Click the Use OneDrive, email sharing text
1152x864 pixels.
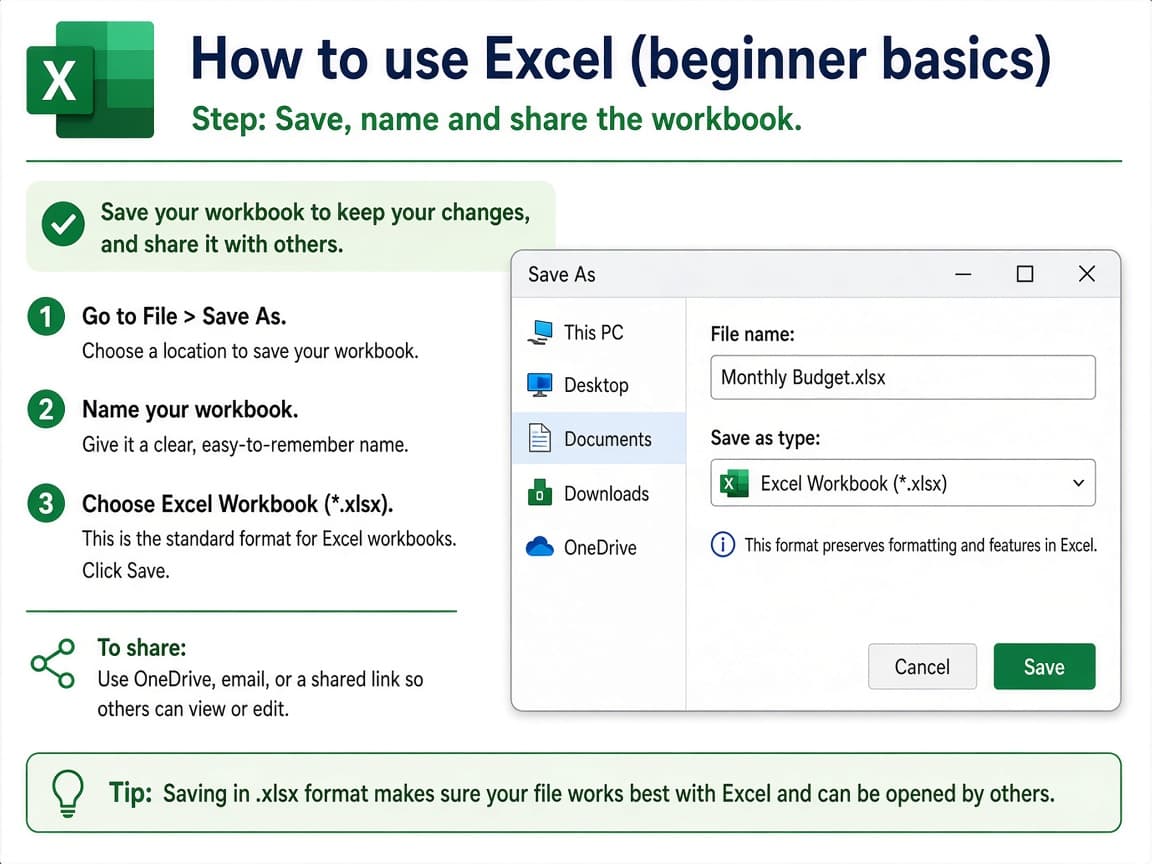pos(260,694)
